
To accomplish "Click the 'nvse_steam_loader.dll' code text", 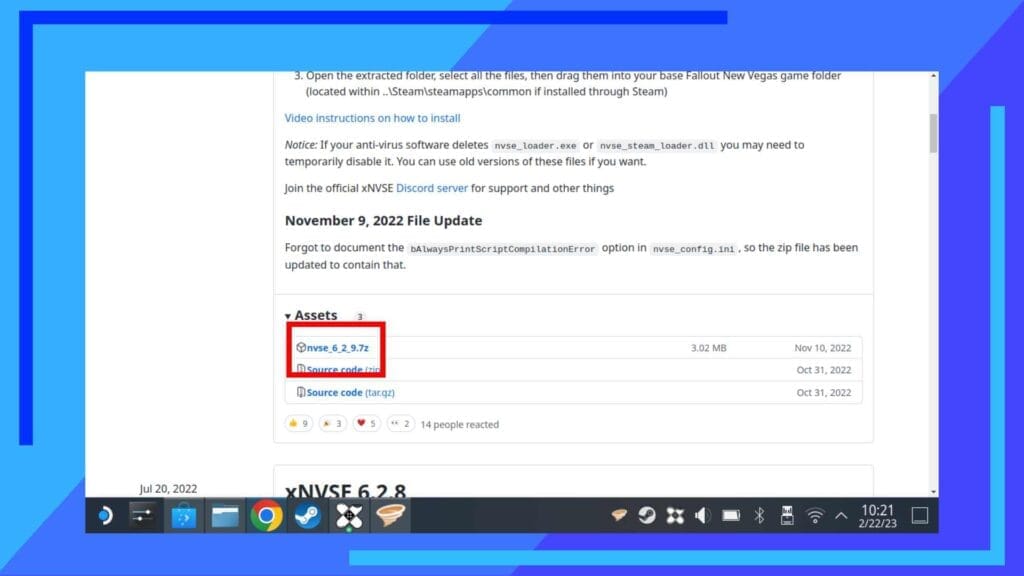I will [x=657, y=146].
